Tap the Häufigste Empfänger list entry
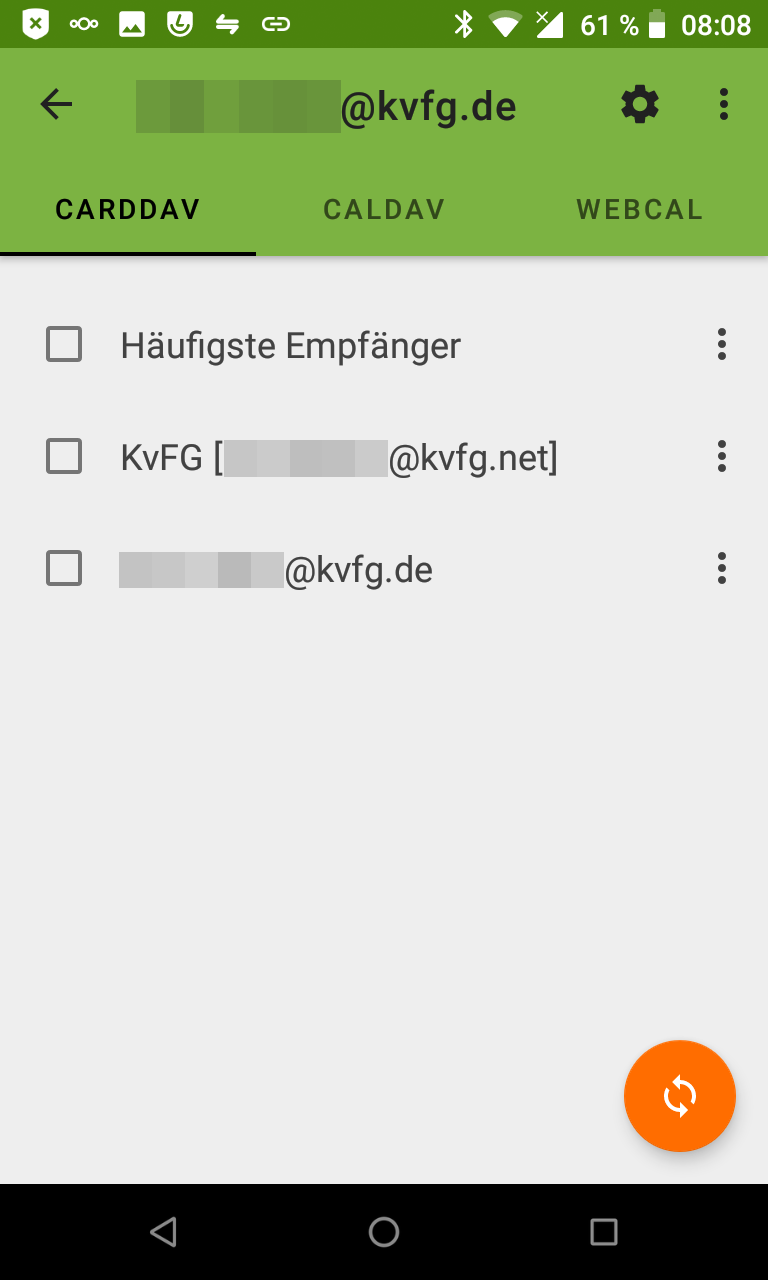Image resolution: width=768 pixels, height=1280 pixels. [x=384, y=345]
